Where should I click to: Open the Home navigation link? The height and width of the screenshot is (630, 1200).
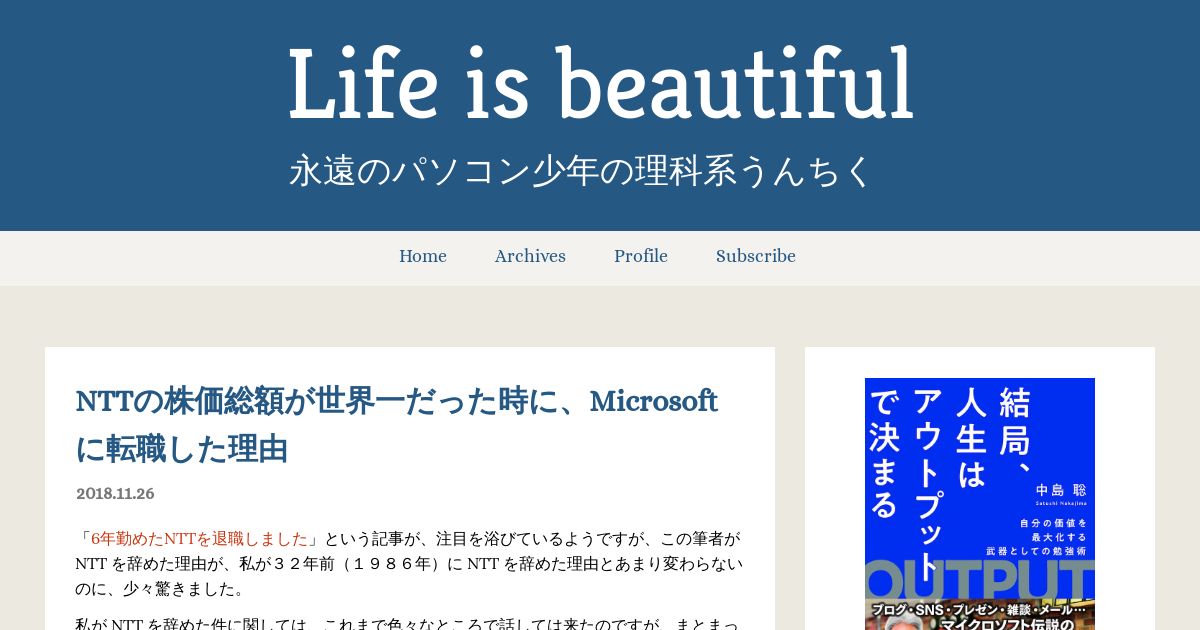422,257
